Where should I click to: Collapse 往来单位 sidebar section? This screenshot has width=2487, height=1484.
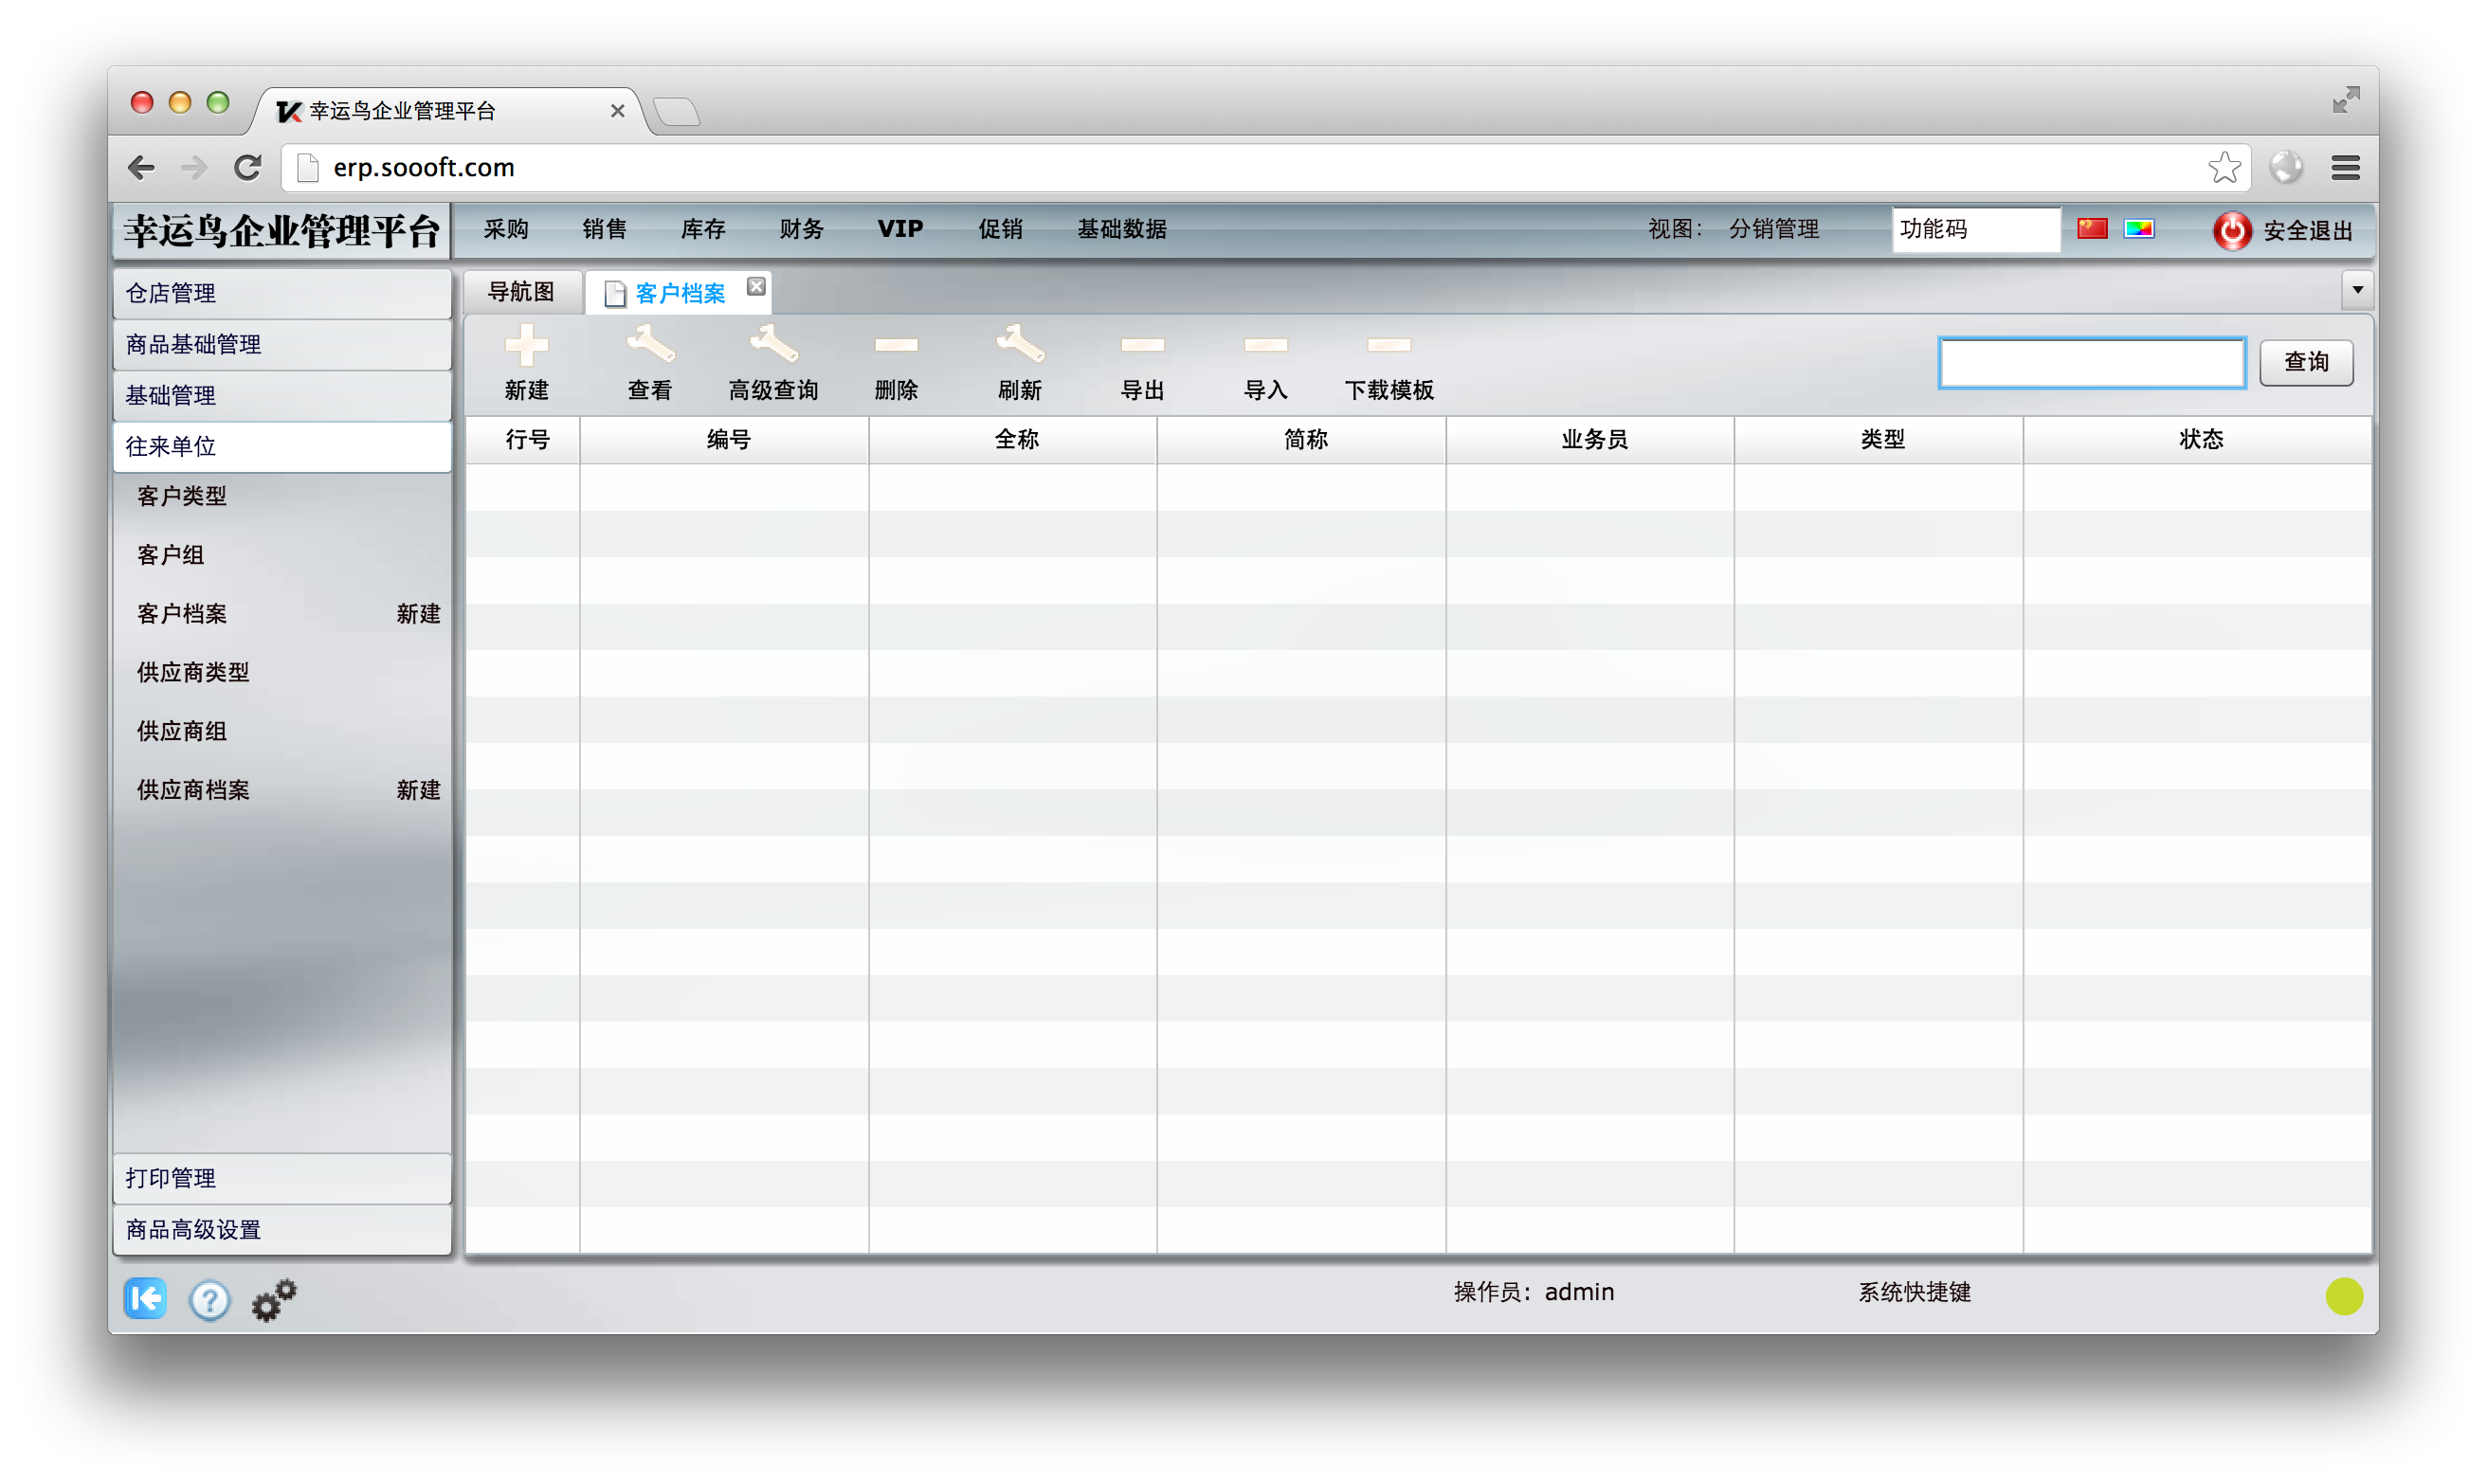pos(282,446)
